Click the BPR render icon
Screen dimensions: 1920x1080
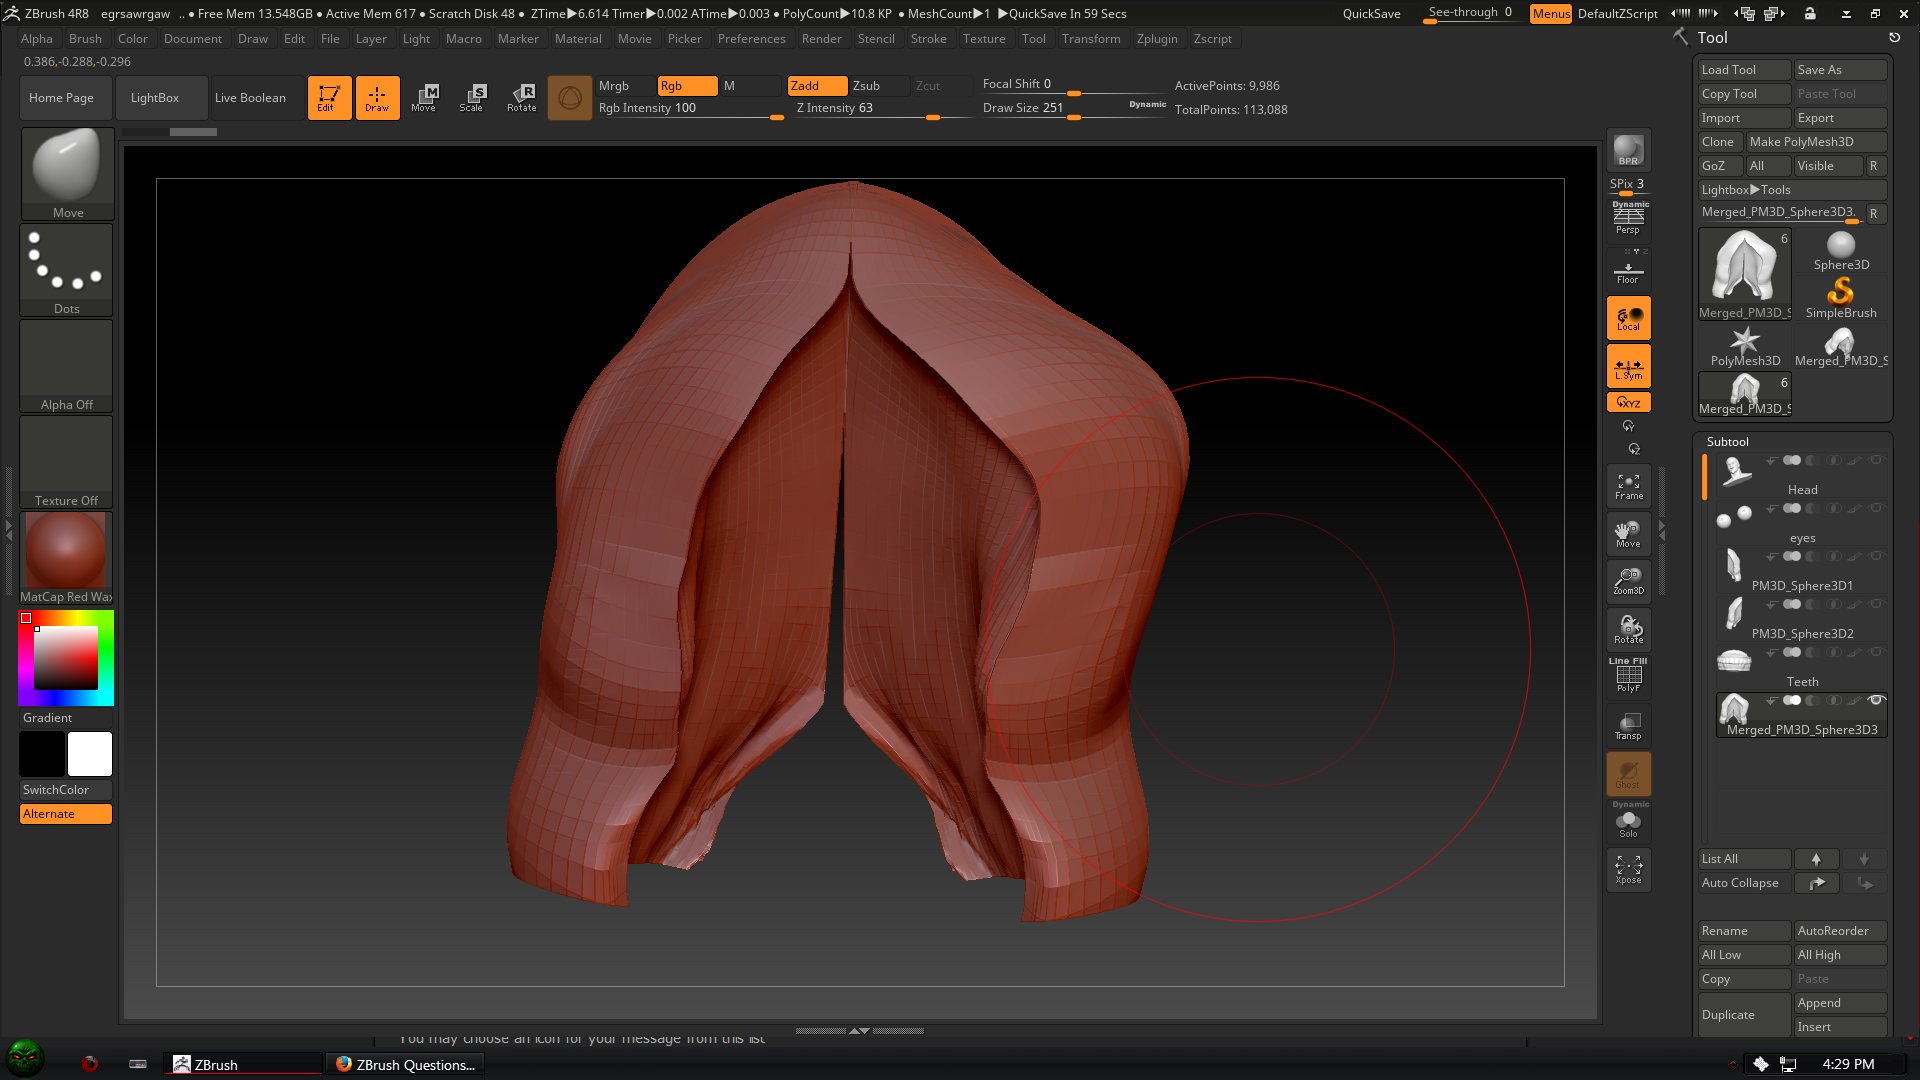1628,150
